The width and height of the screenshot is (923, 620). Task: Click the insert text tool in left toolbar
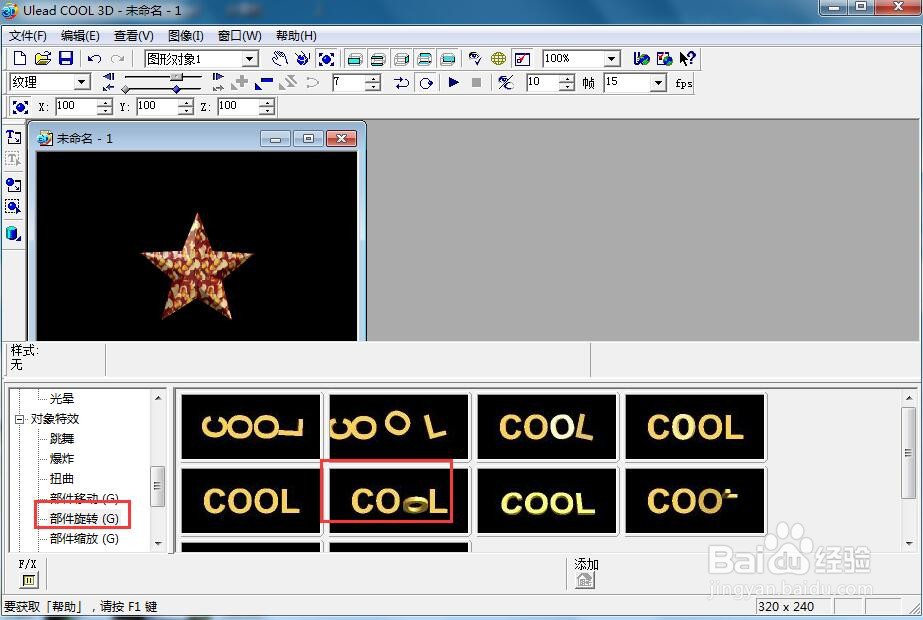pos(14,137)
